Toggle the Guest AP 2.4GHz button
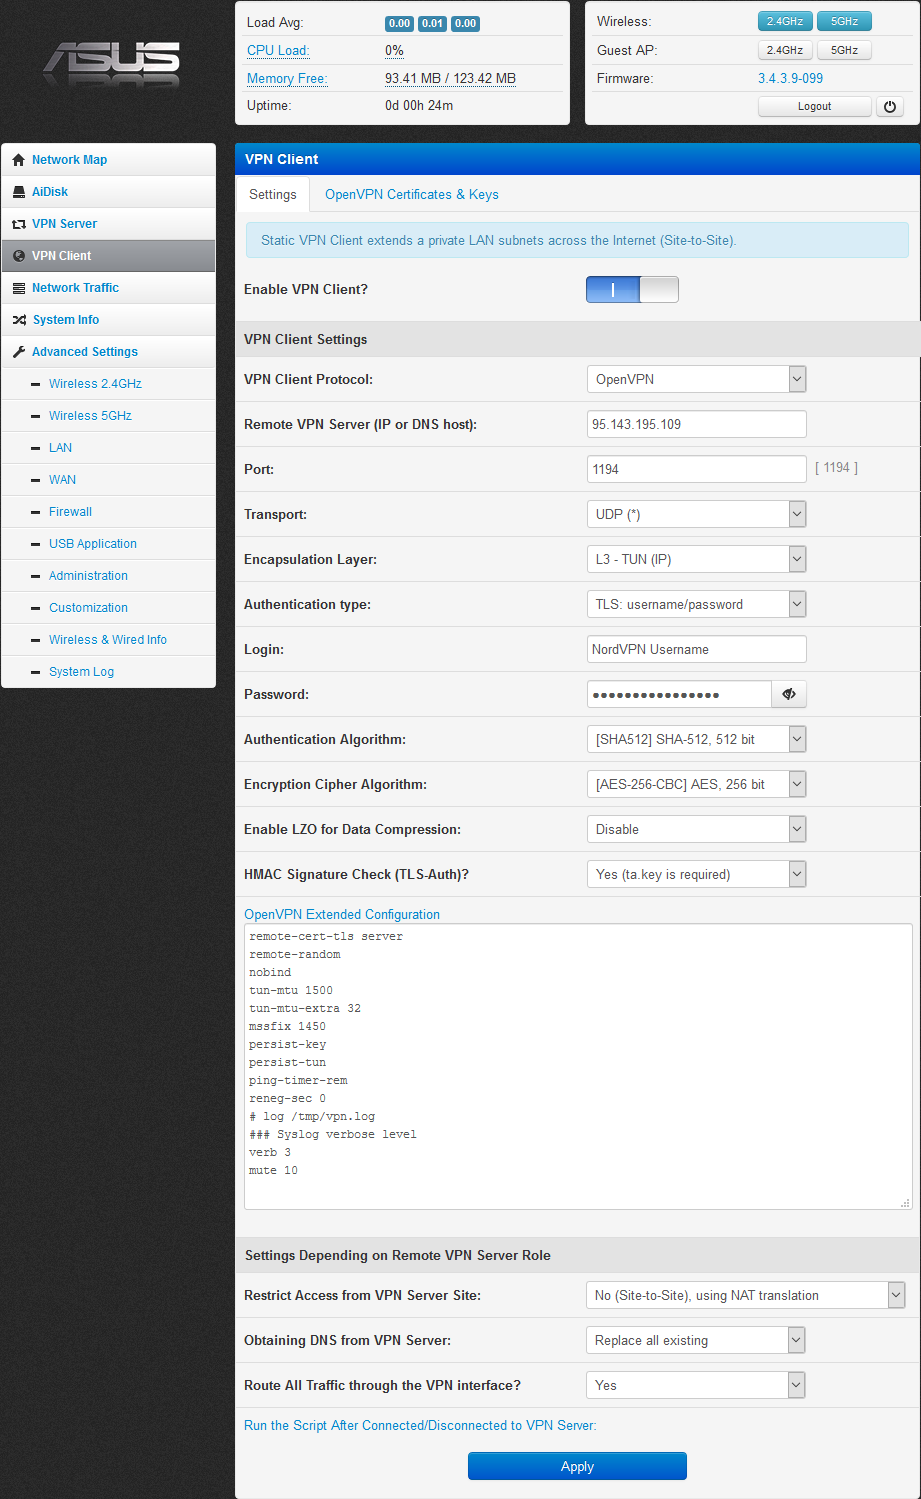This screenshot has width=921, height=1499. 784,50
